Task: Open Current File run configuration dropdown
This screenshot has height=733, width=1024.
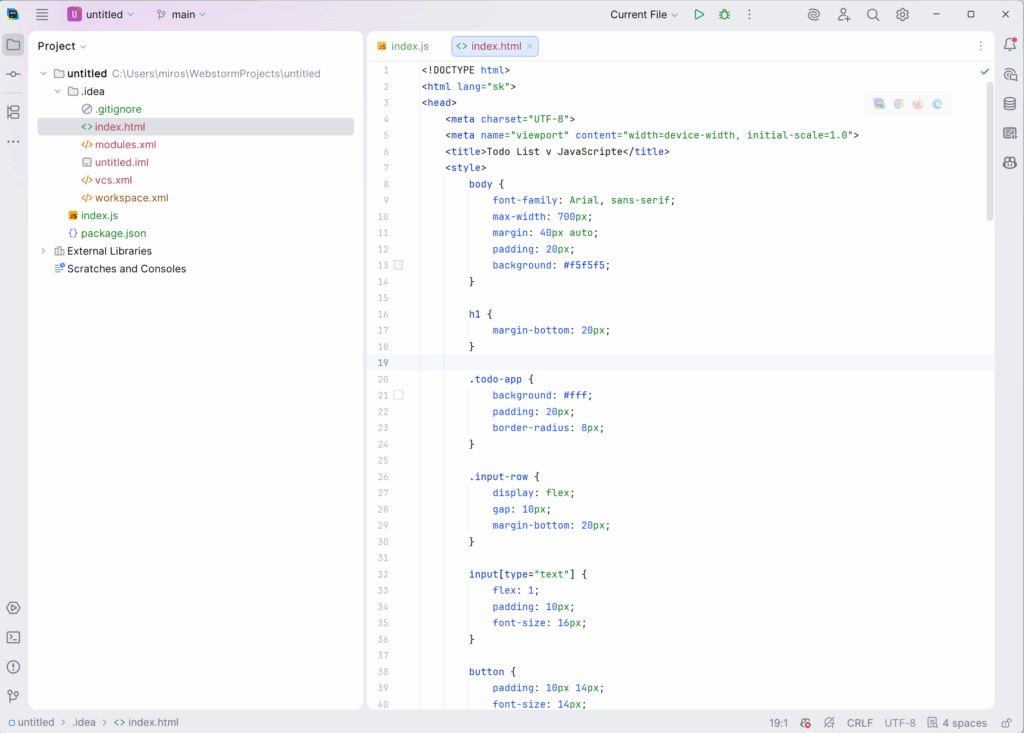Action: tap(644, 14)
